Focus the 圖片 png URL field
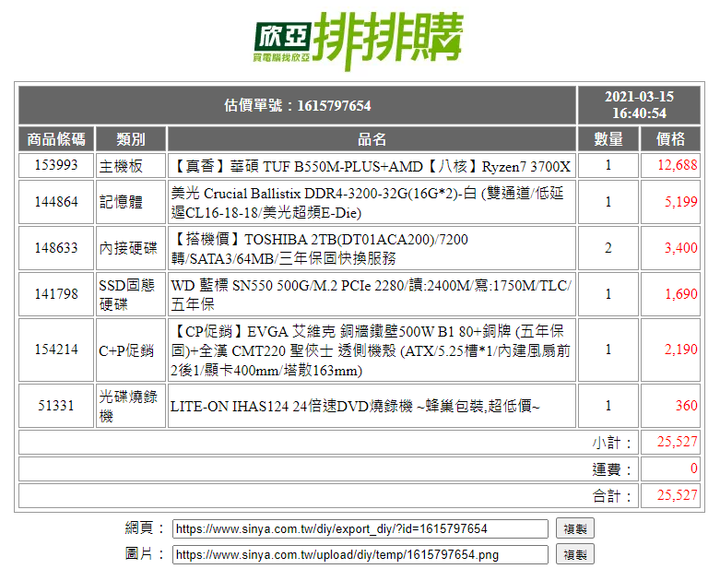Screen dimensions: 720x569 click(360, 554)
